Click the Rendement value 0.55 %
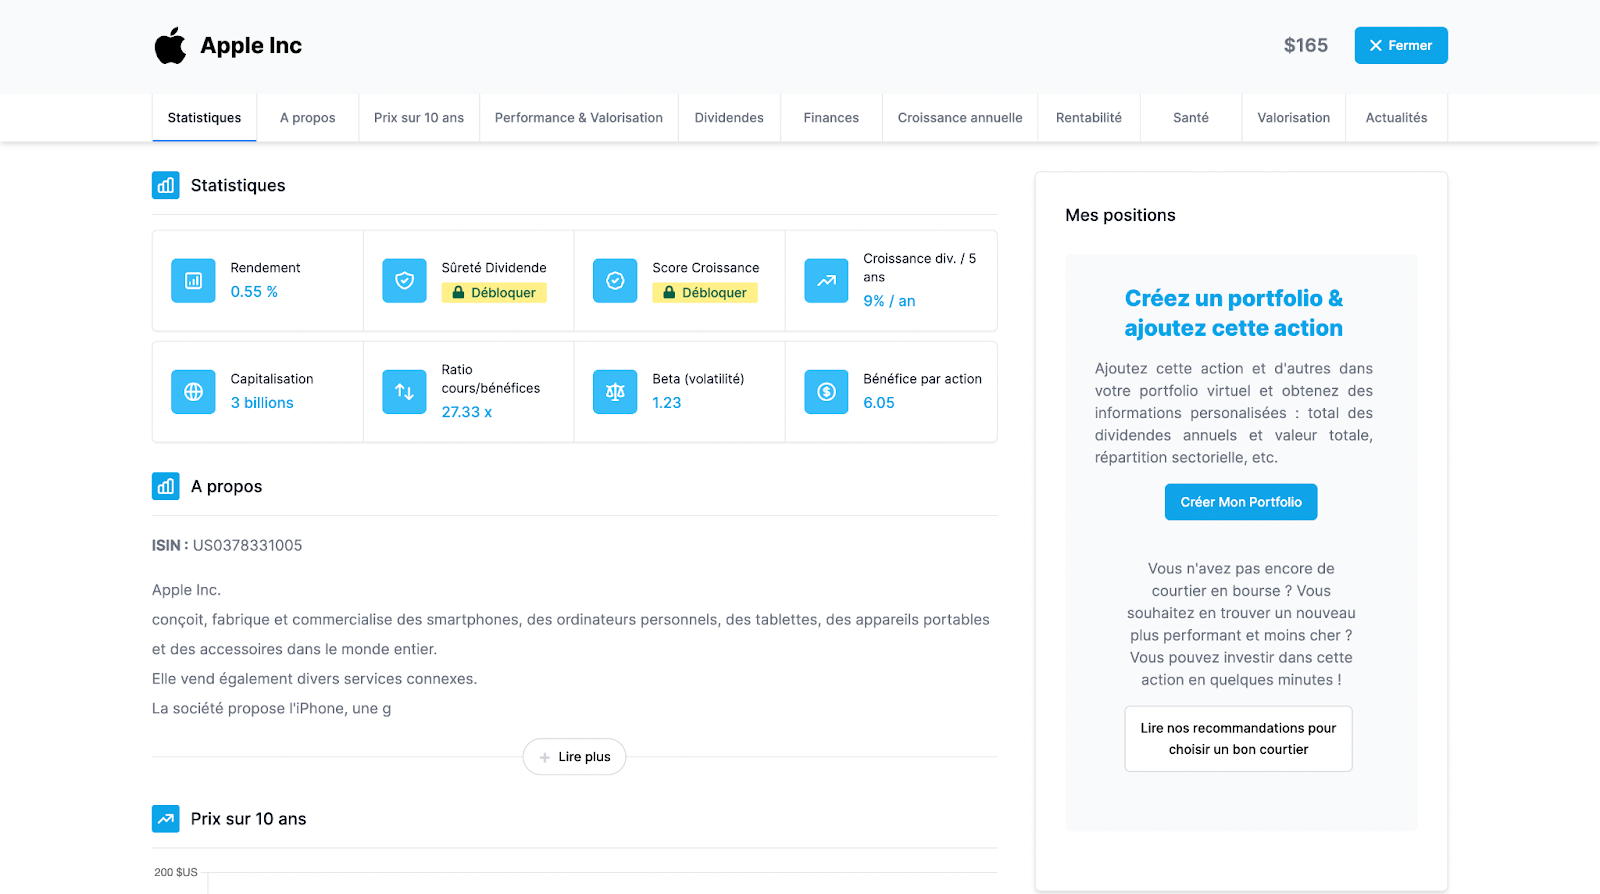The image size is (1600, 894). [x=254, y=292]
